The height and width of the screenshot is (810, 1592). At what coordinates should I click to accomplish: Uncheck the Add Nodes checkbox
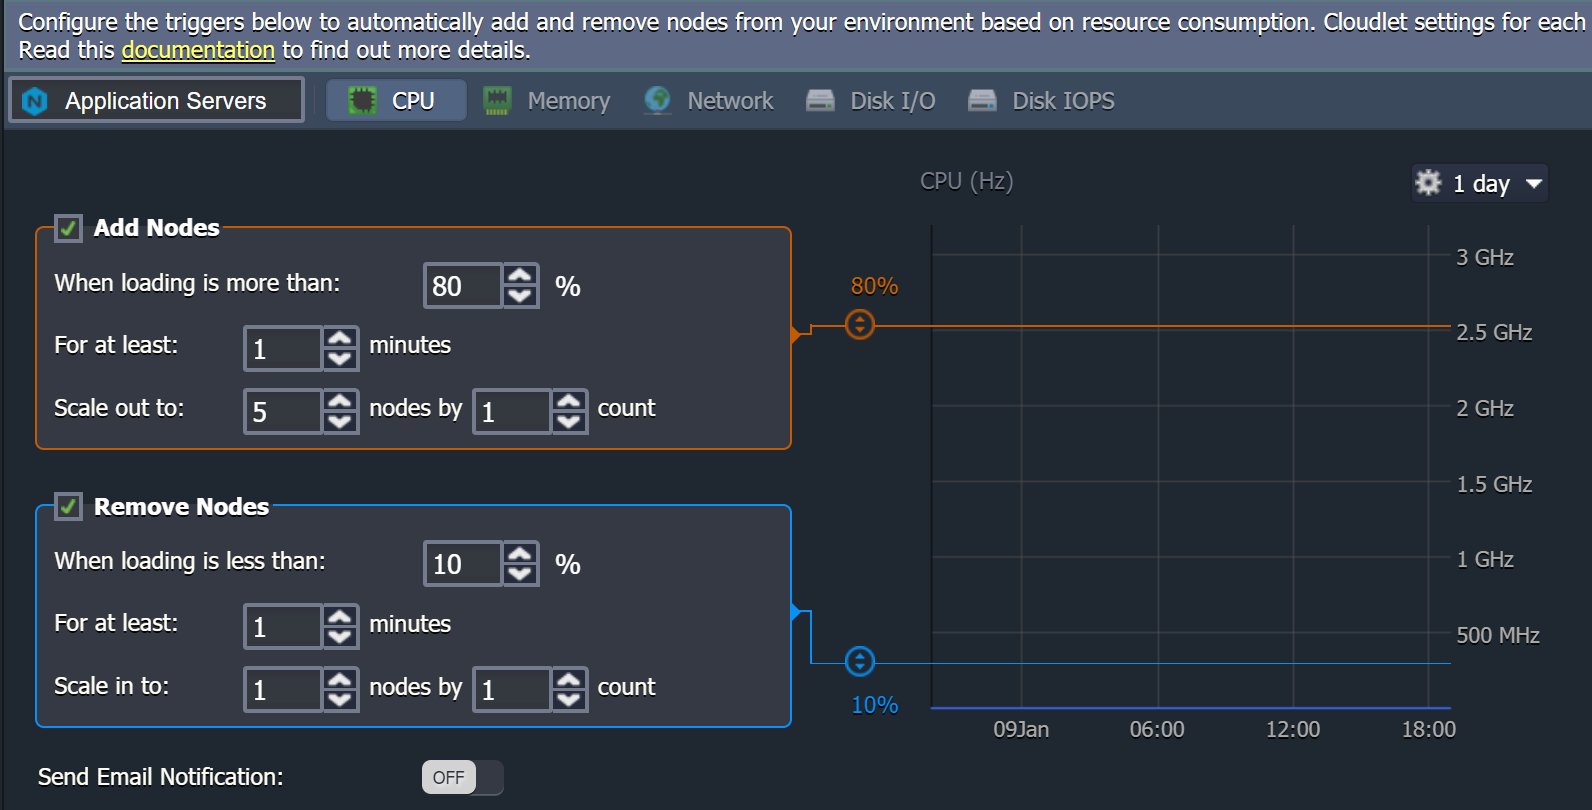[68, 228]
